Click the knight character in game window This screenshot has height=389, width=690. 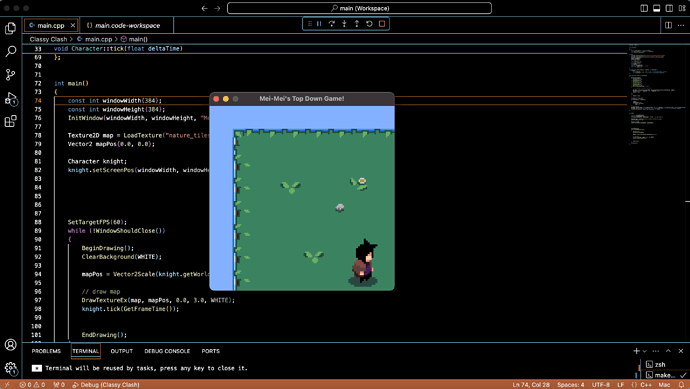[364, 263]
